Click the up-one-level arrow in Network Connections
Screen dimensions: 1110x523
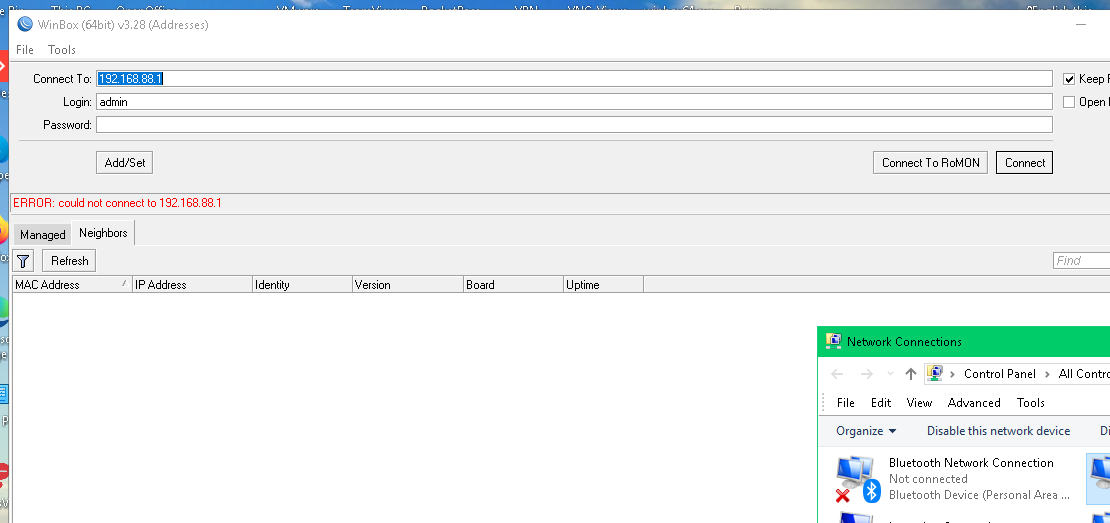tap(910, 374)
